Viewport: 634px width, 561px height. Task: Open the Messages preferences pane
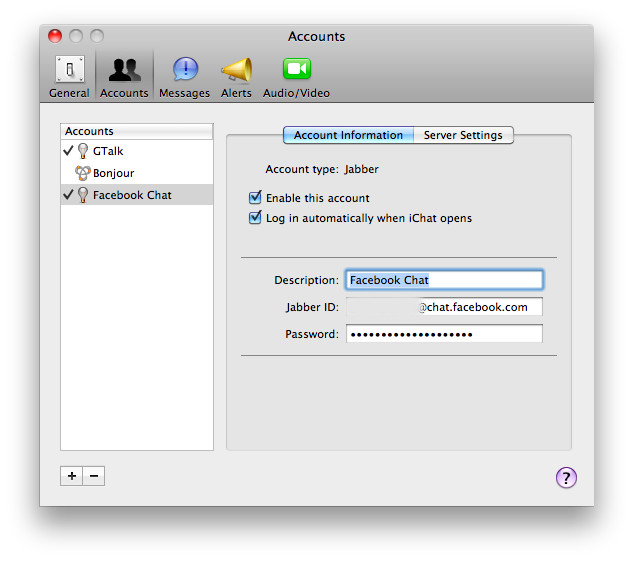(x=185, y=76)
